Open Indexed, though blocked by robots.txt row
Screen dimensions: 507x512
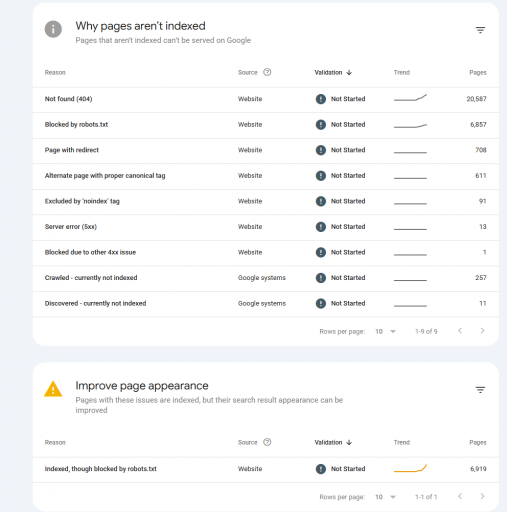pos(266,469)
